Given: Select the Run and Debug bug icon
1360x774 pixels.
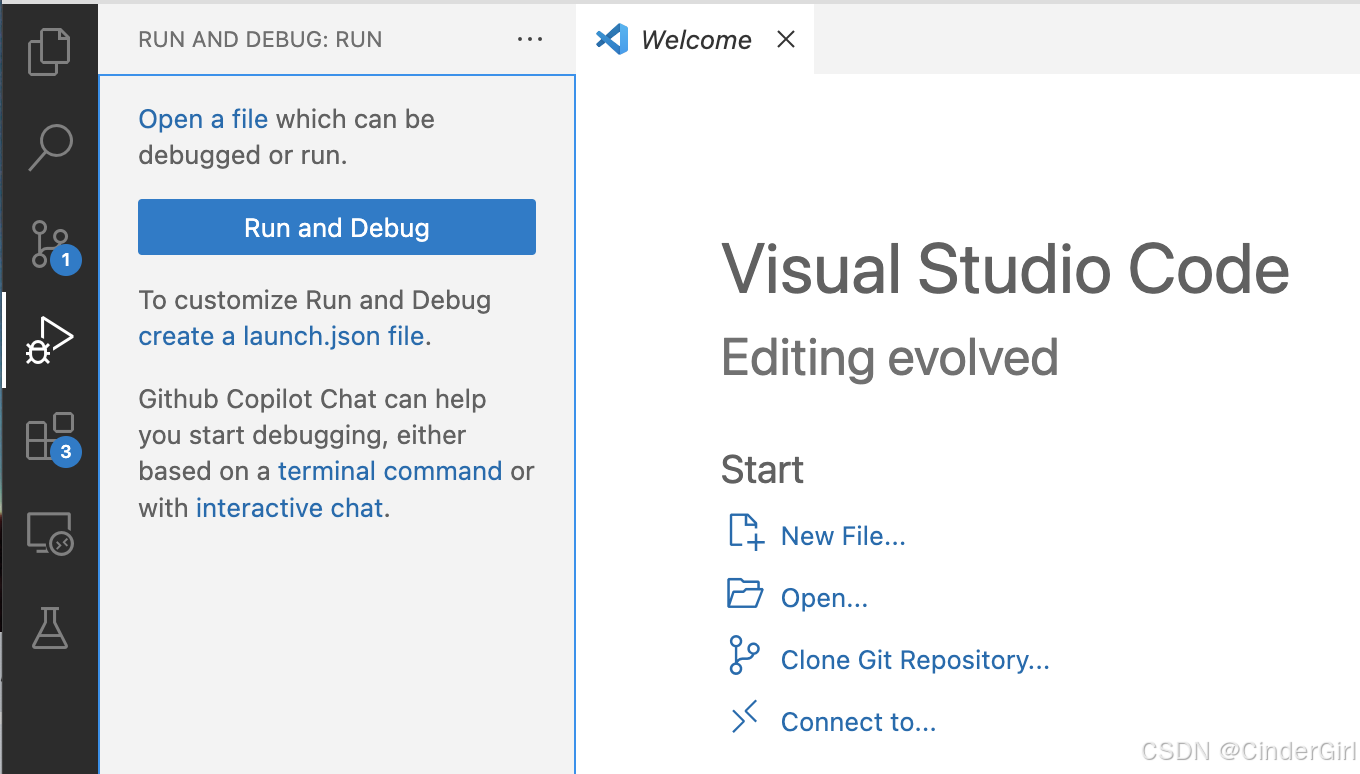Looking at the screenshot, I should point(49,340).
